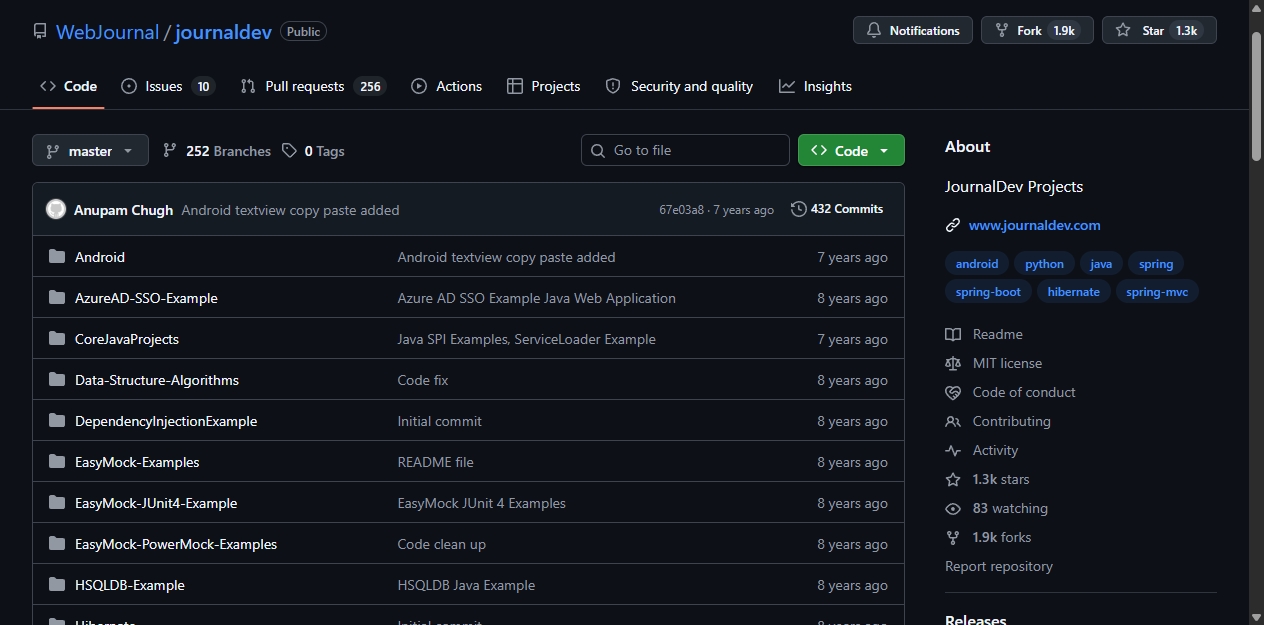1264x625 pixels.
Task: Click the Code of conduct heart icon
Action: pyautogui.click(x=953, y=392)
